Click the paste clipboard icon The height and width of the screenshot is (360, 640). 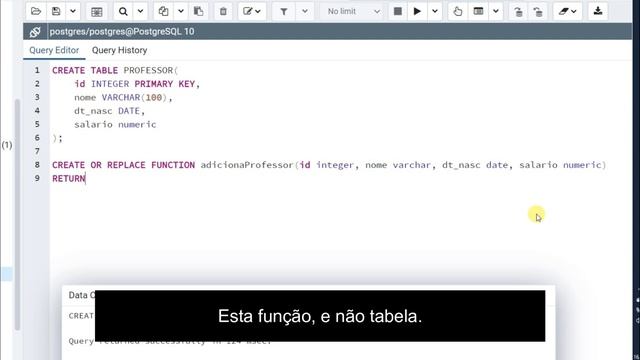pyautogui.click(x=198, y=11)
